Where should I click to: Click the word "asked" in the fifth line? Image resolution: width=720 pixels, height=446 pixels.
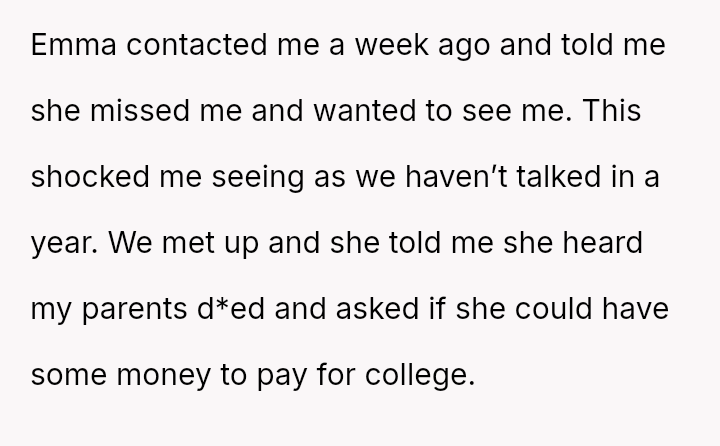click(377, 308)
